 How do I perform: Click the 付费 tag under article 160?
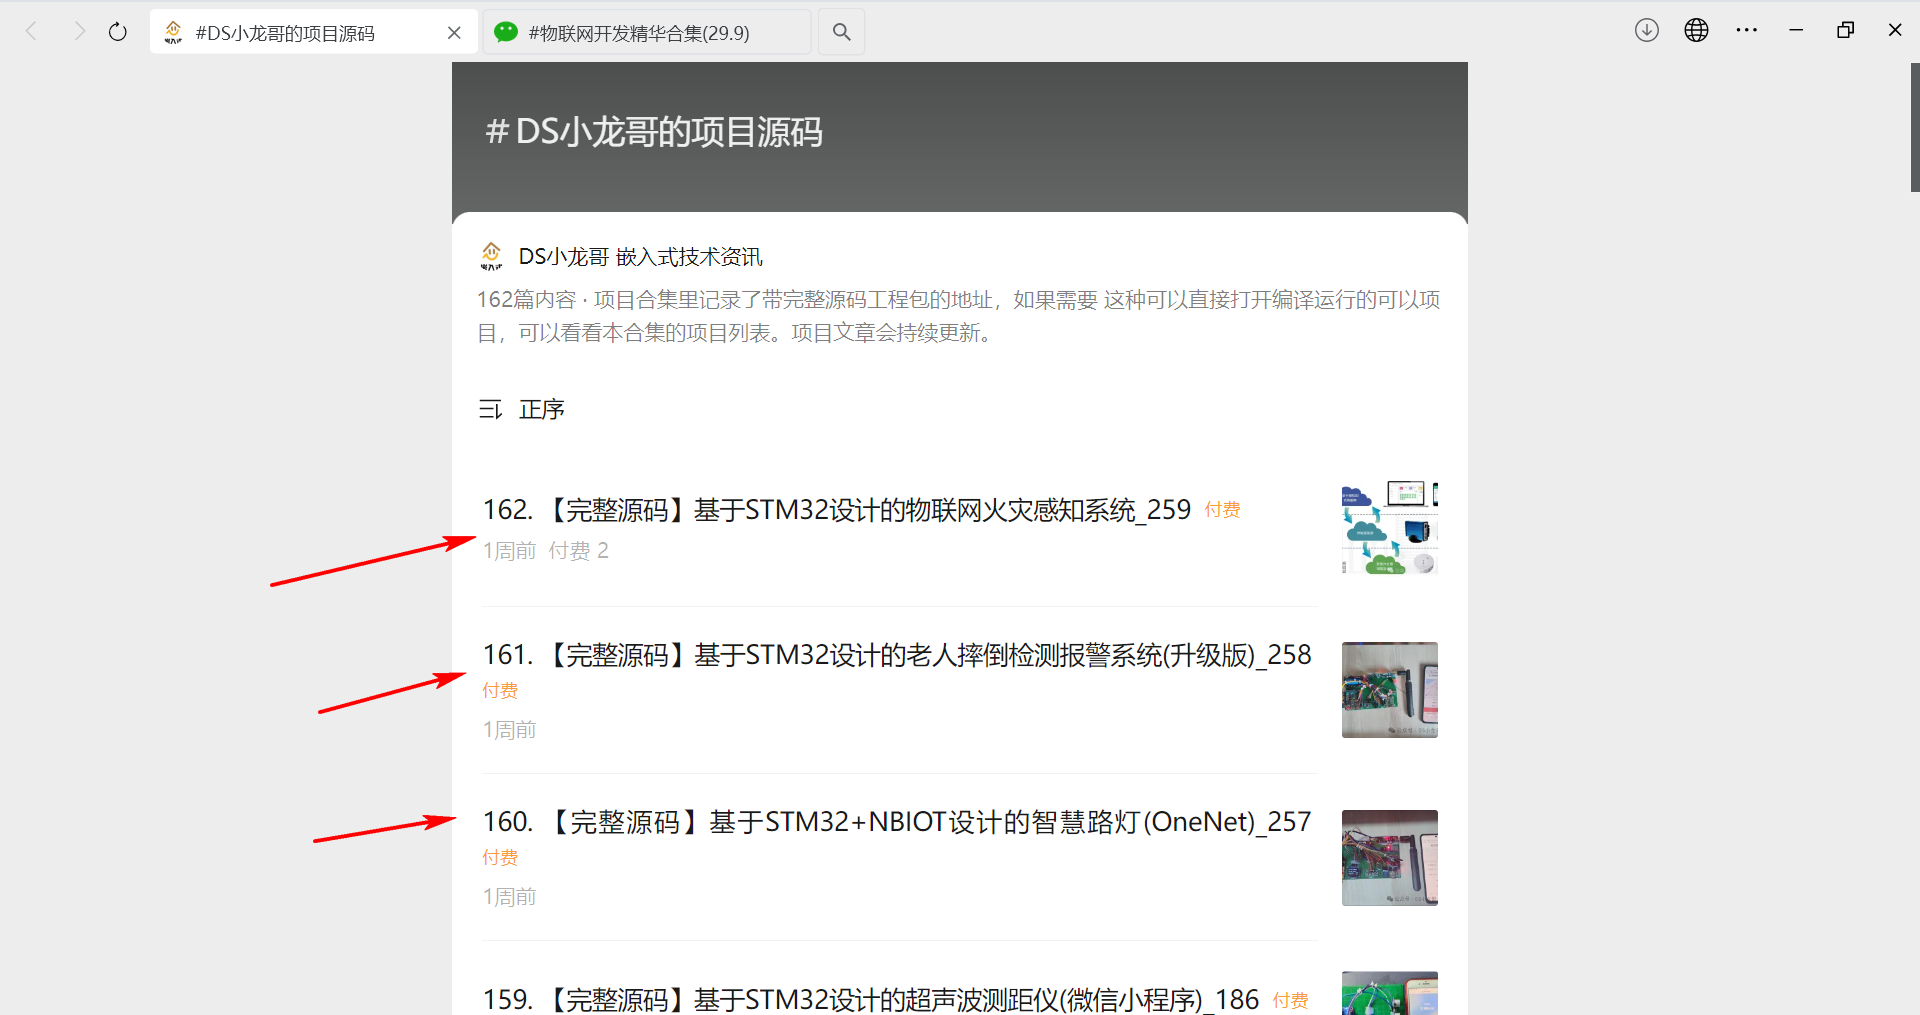[500, 857]
